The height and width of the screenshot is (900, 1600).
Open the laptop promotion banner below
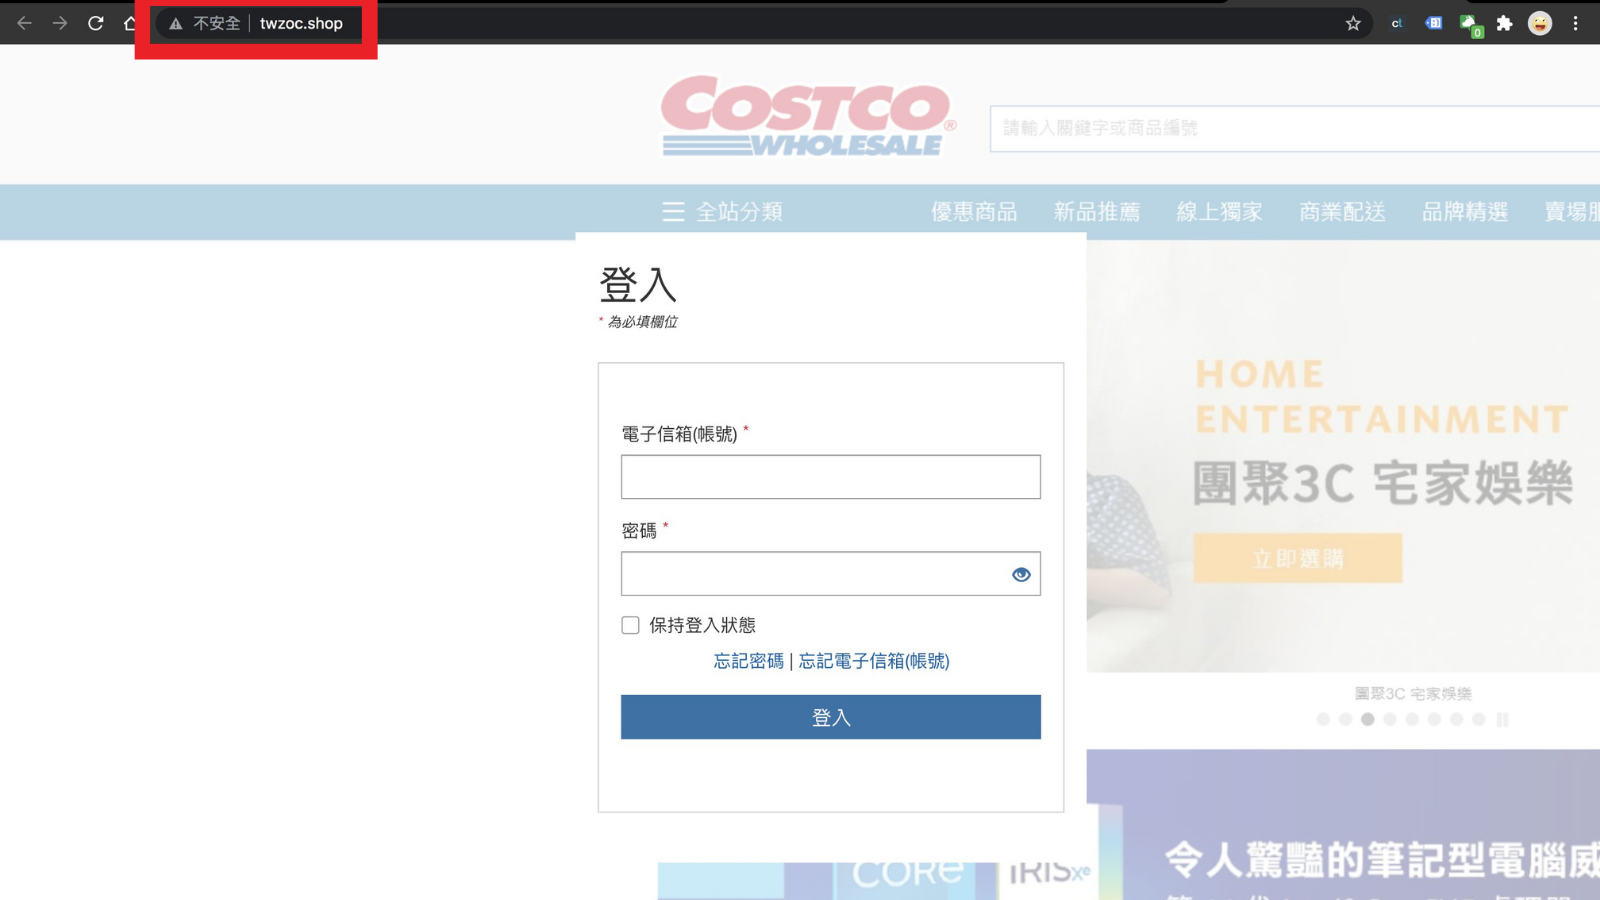1343,825
